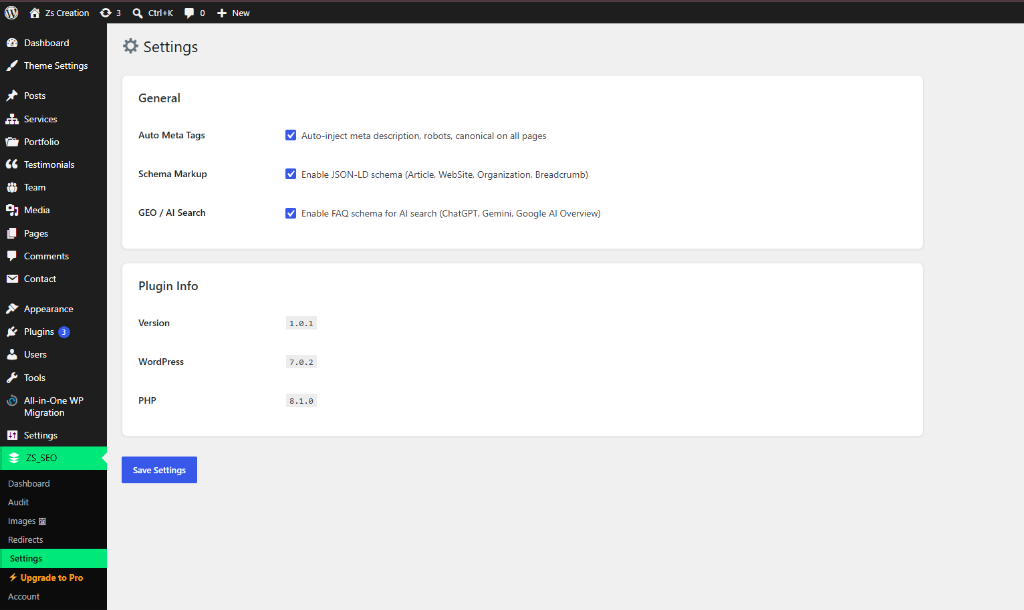Toggle the GEO / AI Search checkbox
Viewport: 1024px width, 610px height.
(x=291, y=213)
